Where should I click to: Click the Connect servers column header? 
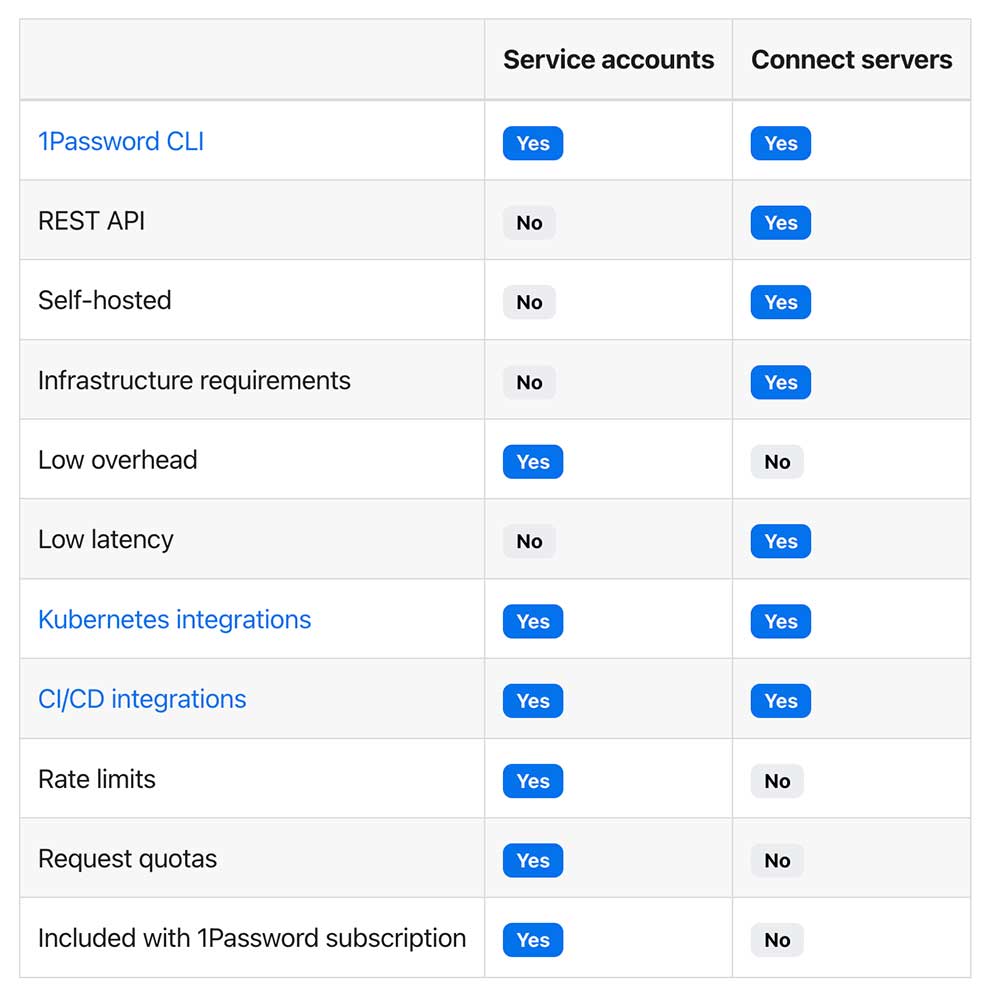coord(852,59)
